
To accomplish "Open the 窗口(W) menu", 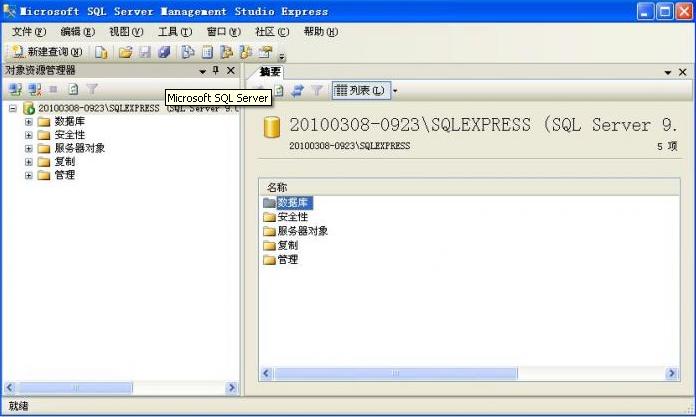I will (x=224, y=32).
